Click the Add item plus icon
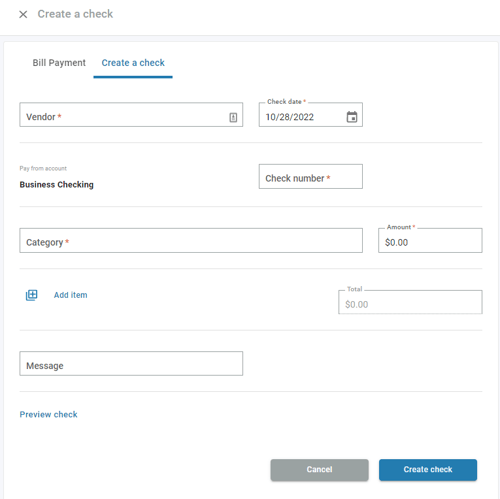 point(32,295)
